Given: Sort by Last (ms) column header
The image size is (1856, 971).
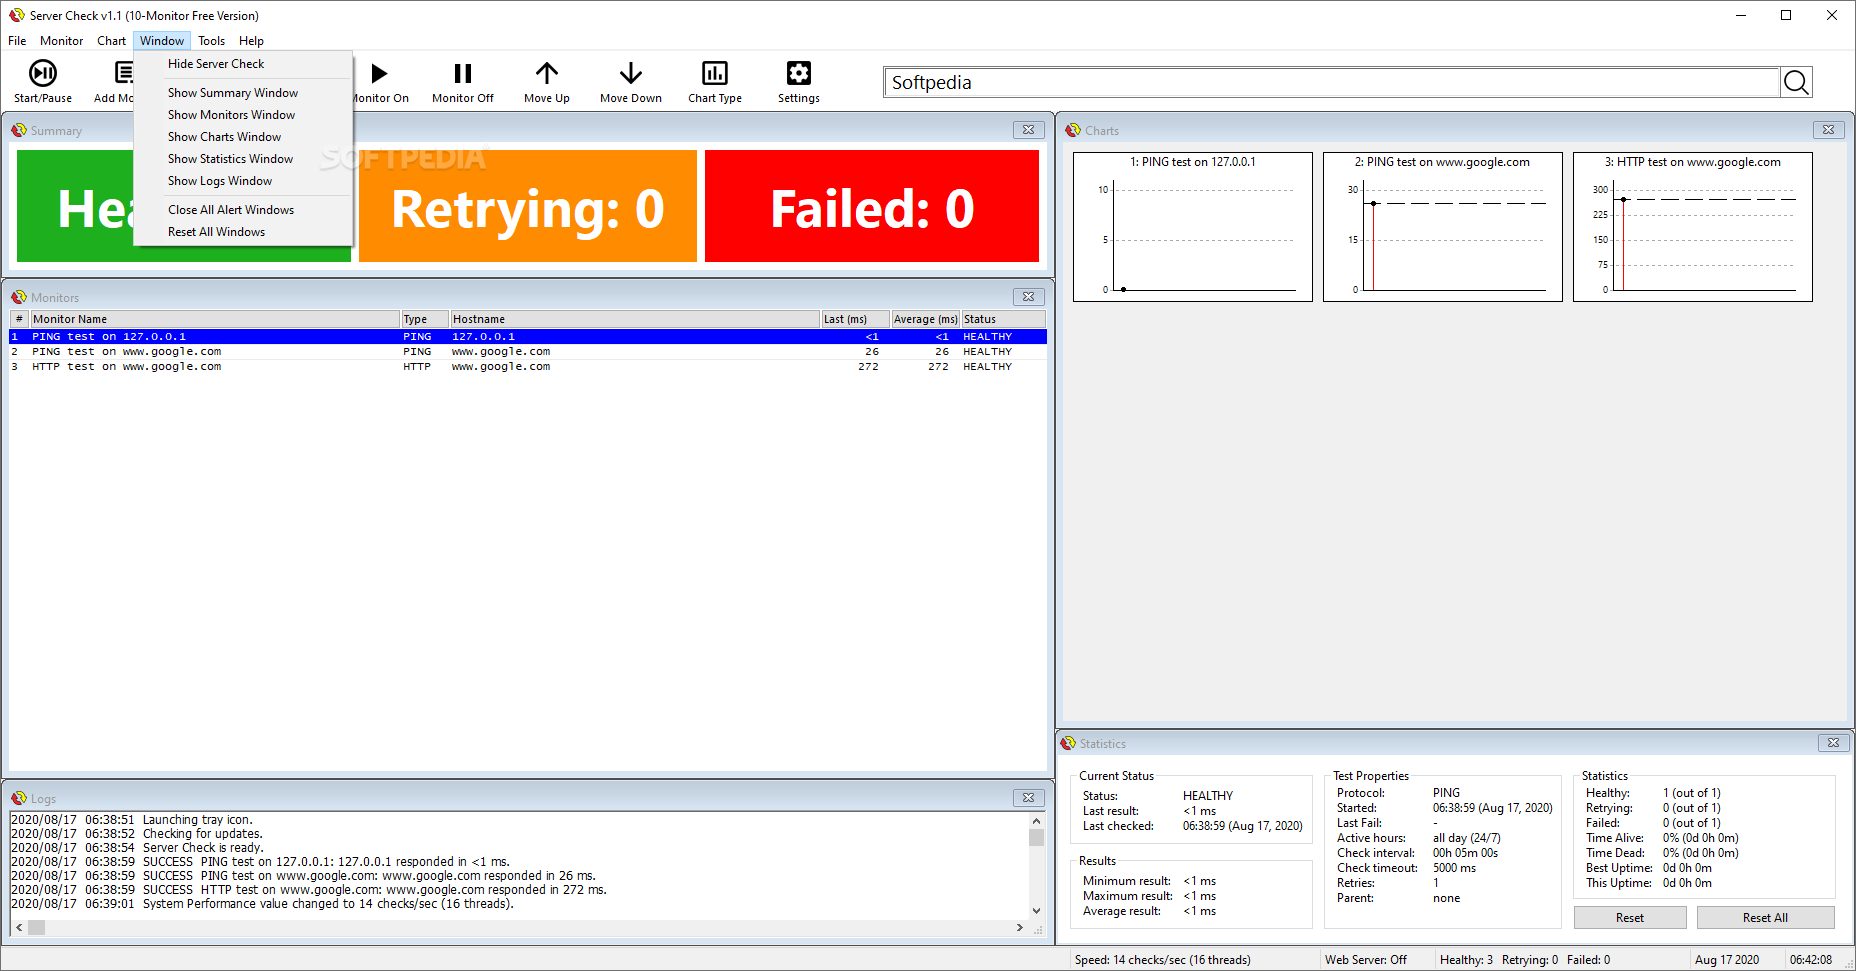Looking at the screenshot, I should coord(855,319).
